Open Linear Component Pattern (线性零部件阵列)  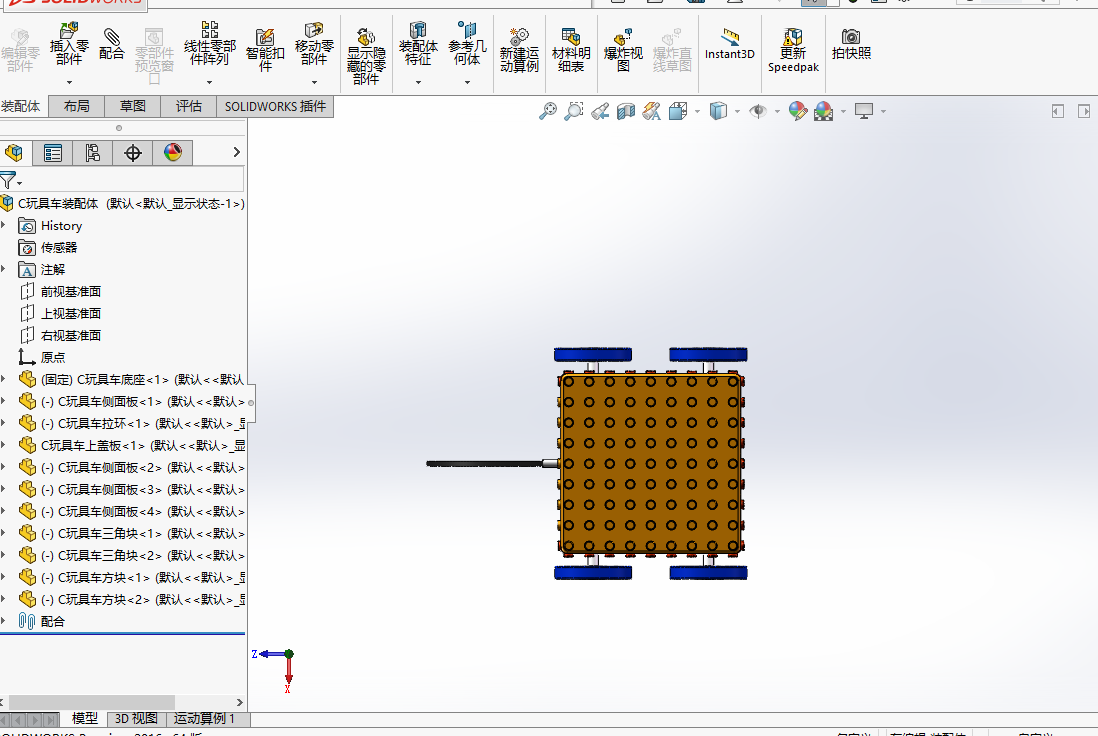pos(209,43)
